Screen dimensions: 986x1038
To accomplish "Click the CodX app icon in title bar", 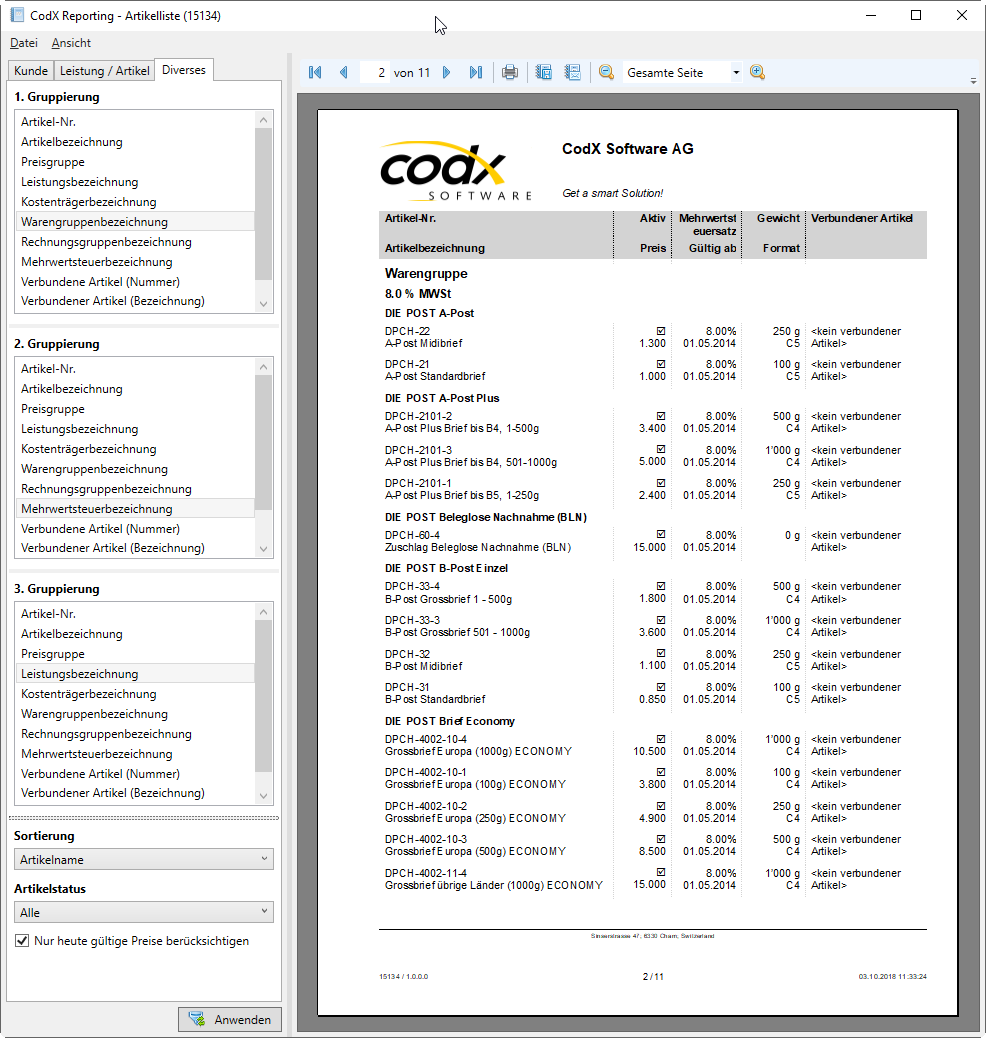I will pos(17,15).
